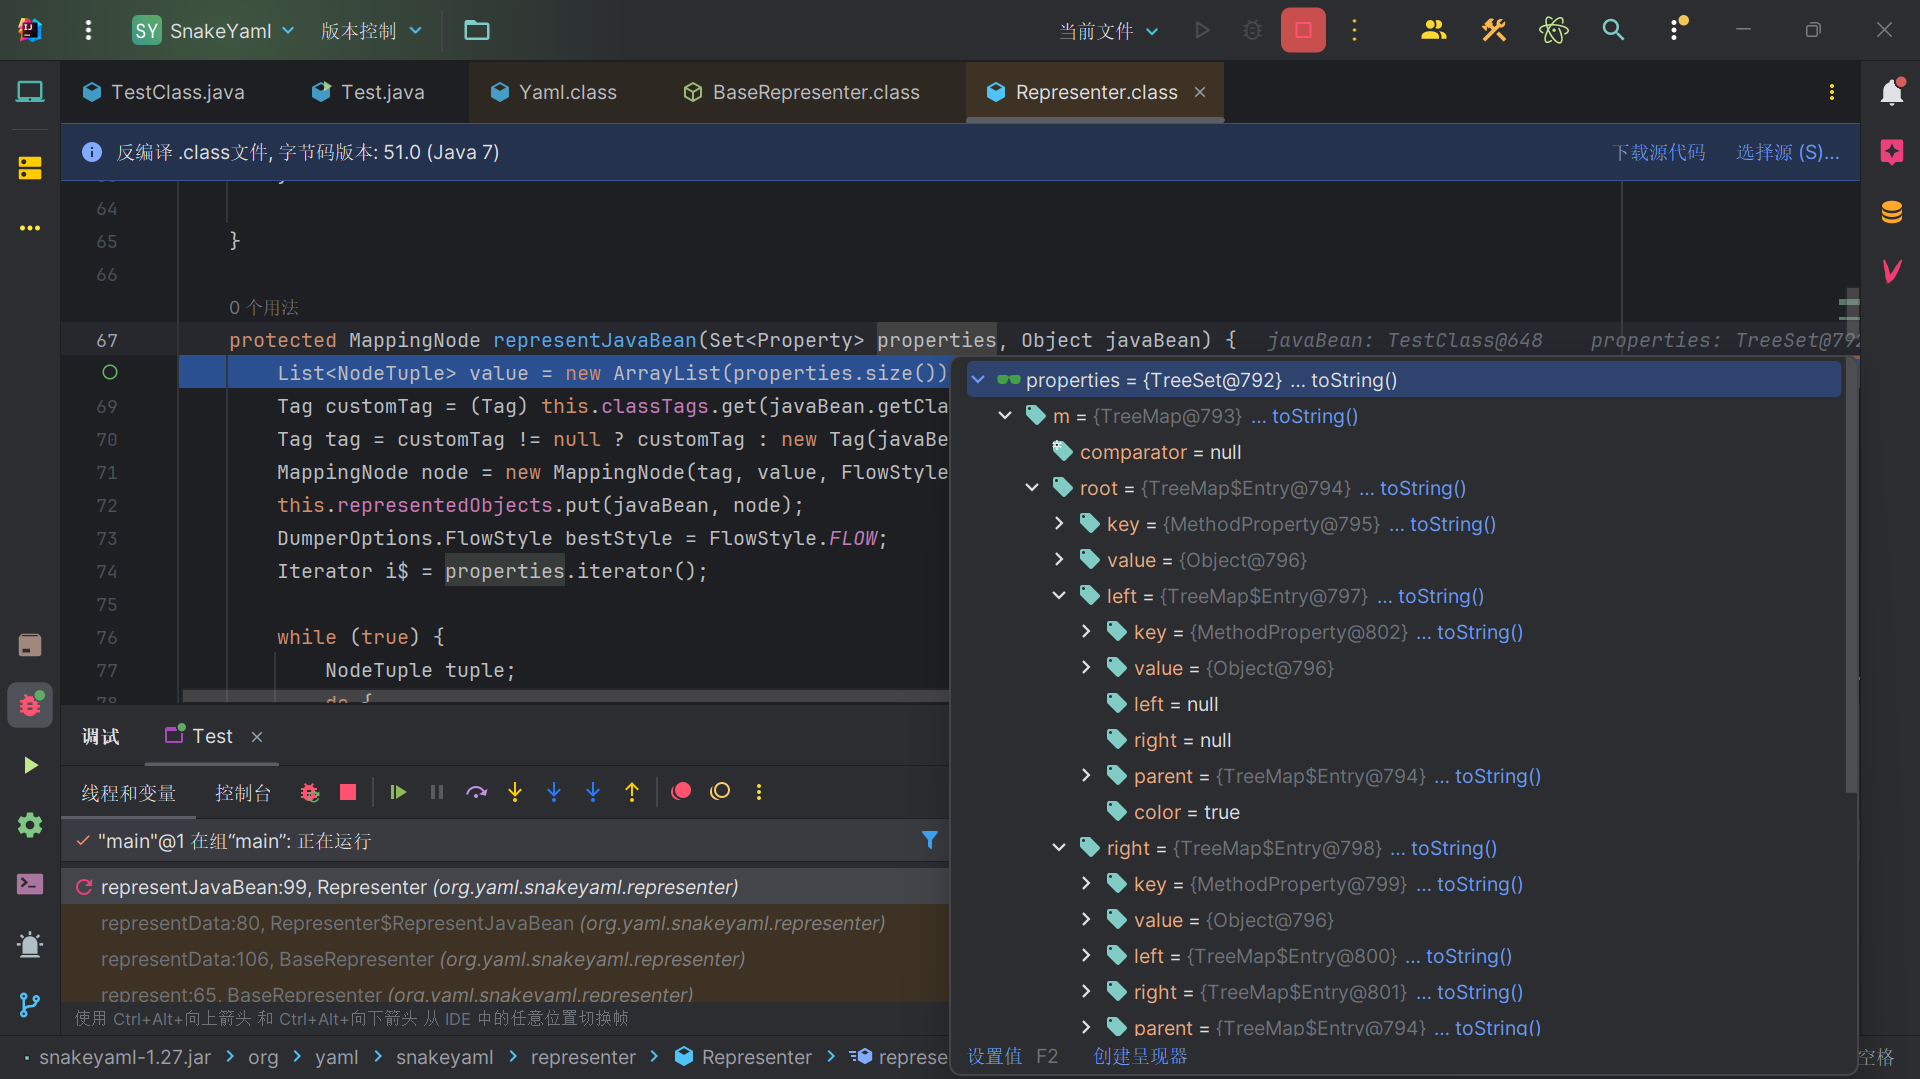
Task: Click toString() link on properties row
Action: (x=1353, y=380)
